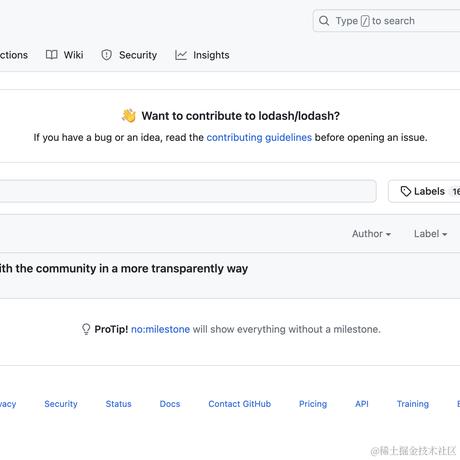Screen dimensions: 460x460
Task: Open the footer API link
Action: pyautogui.click(x=362, y=404)
